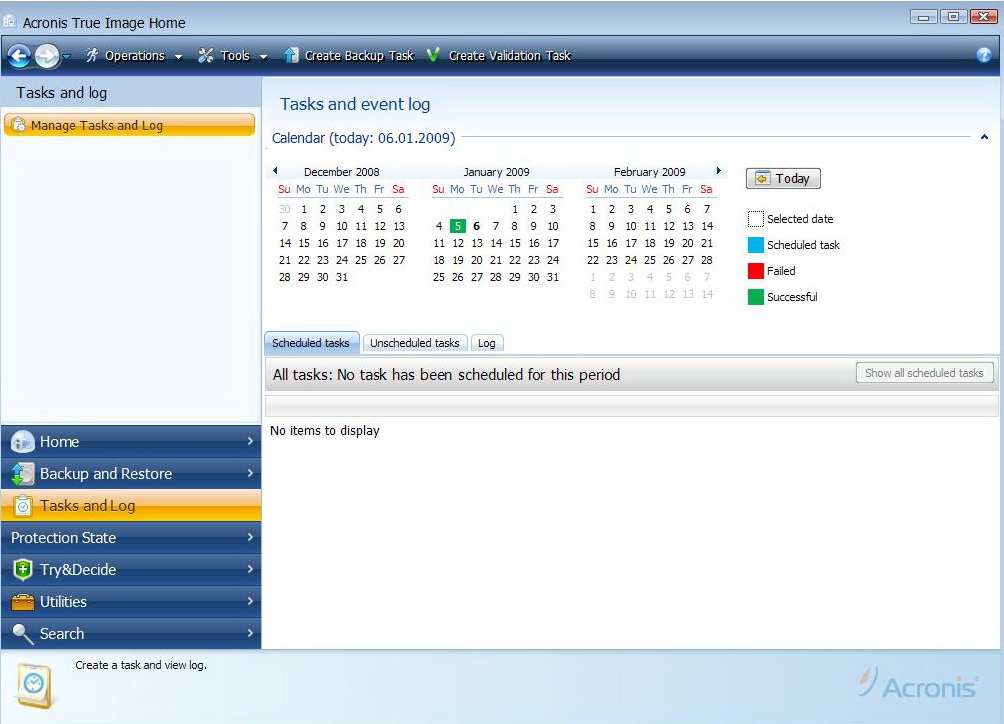Click February 2009 month header
The width and height of the screenshot is (1004, 724).
(649, 172)
